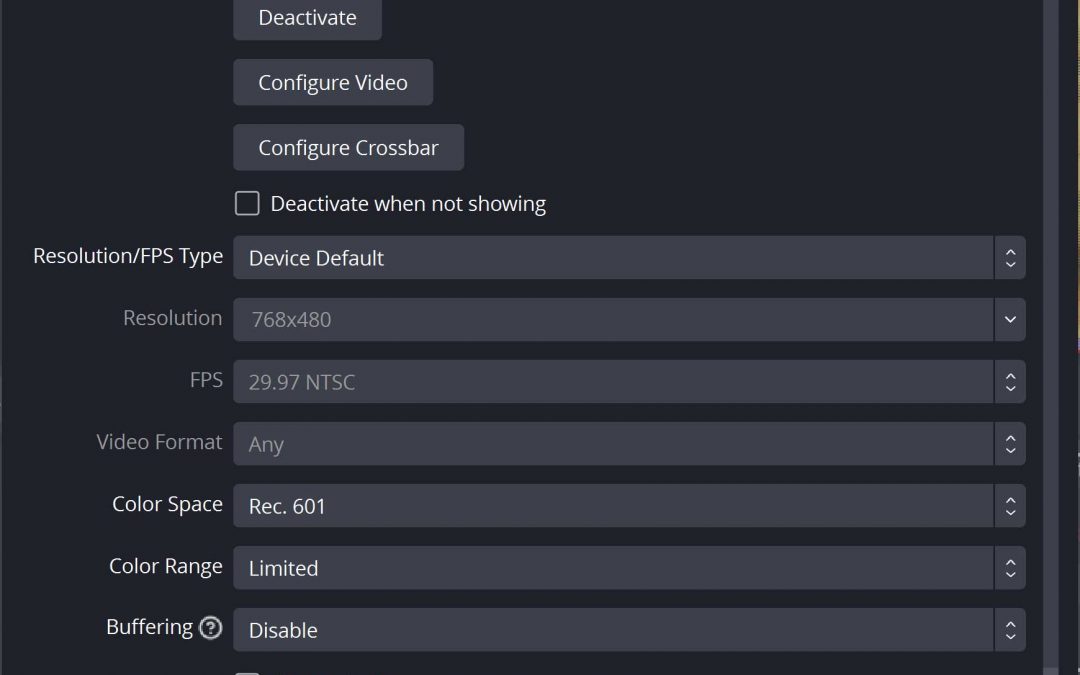1080x675 pixels.
Task: Click the FPS field showing 29.97 NTSC
Action: click(x=612, y=382)
